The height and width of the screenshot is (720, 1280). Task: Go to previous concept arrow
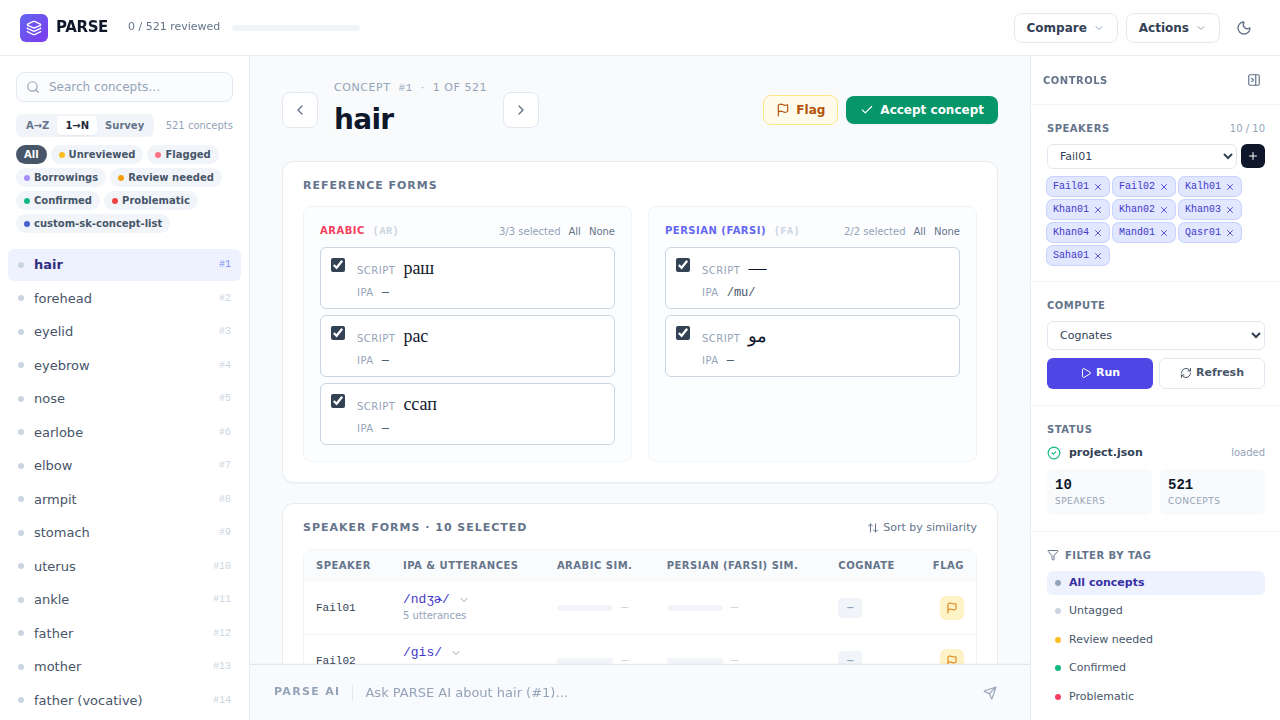(x=300, y=110)
